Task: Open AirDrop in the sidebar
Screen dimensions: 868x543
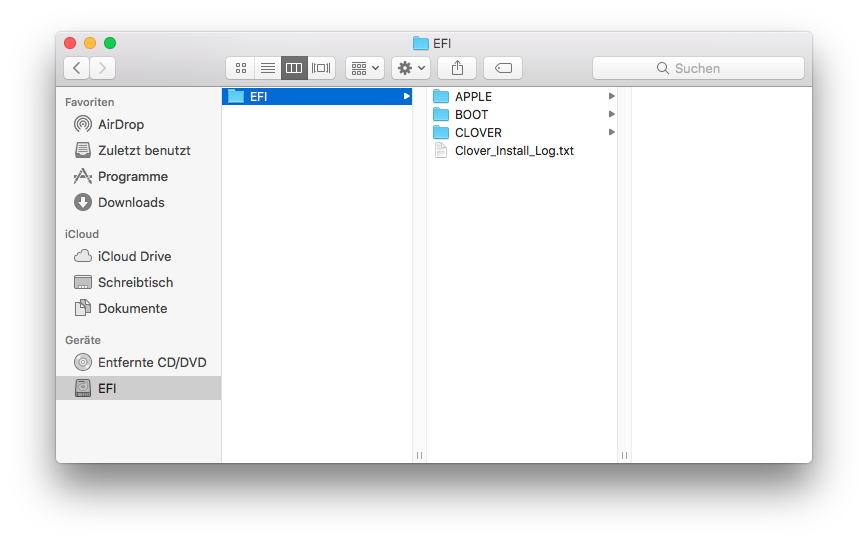Action: point(138,124)
